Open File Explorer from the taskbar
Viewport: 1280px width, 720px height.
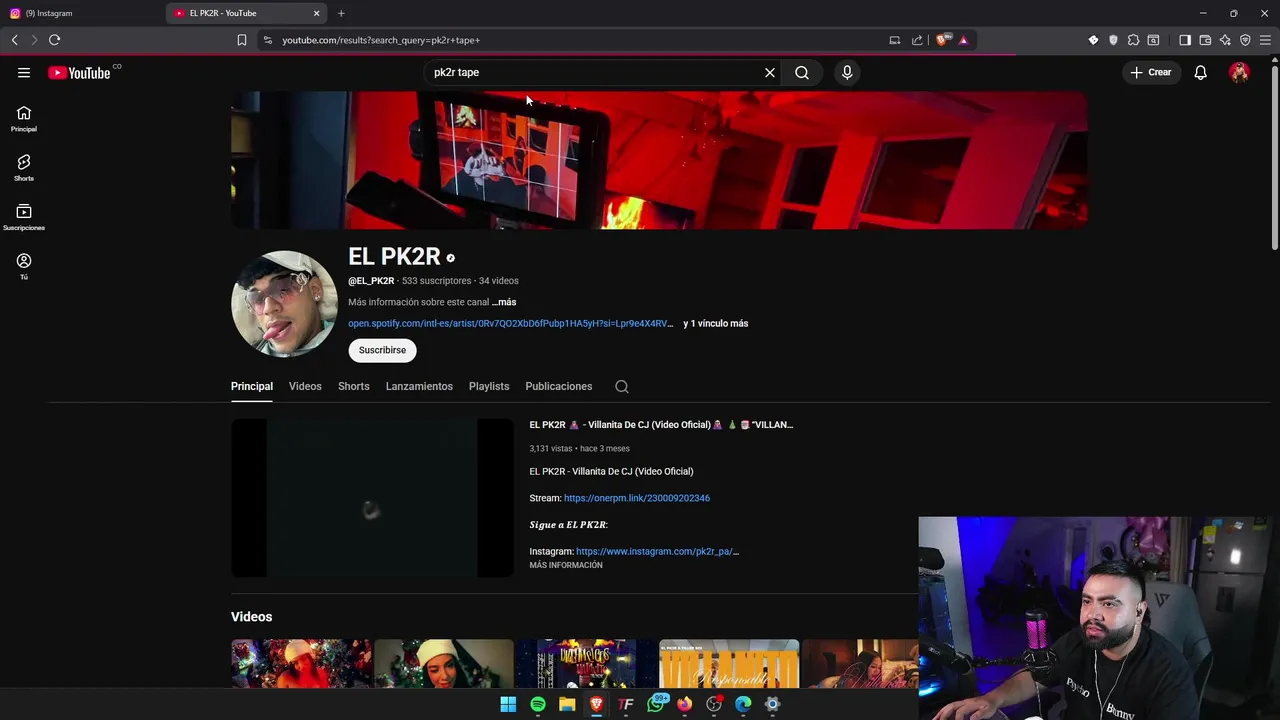click(x=567, y=704)
